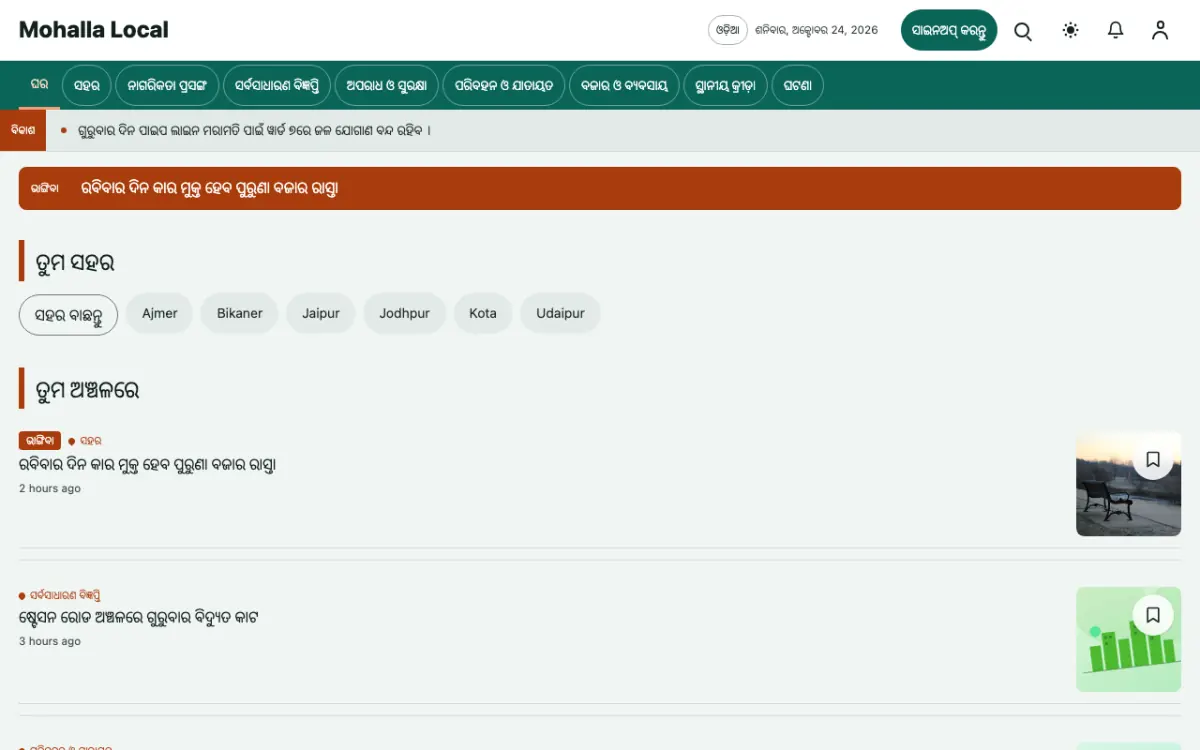Pick the Jaipur city chip
The width and height of the screenshot is (1200, 750).
tap(321, 314)
